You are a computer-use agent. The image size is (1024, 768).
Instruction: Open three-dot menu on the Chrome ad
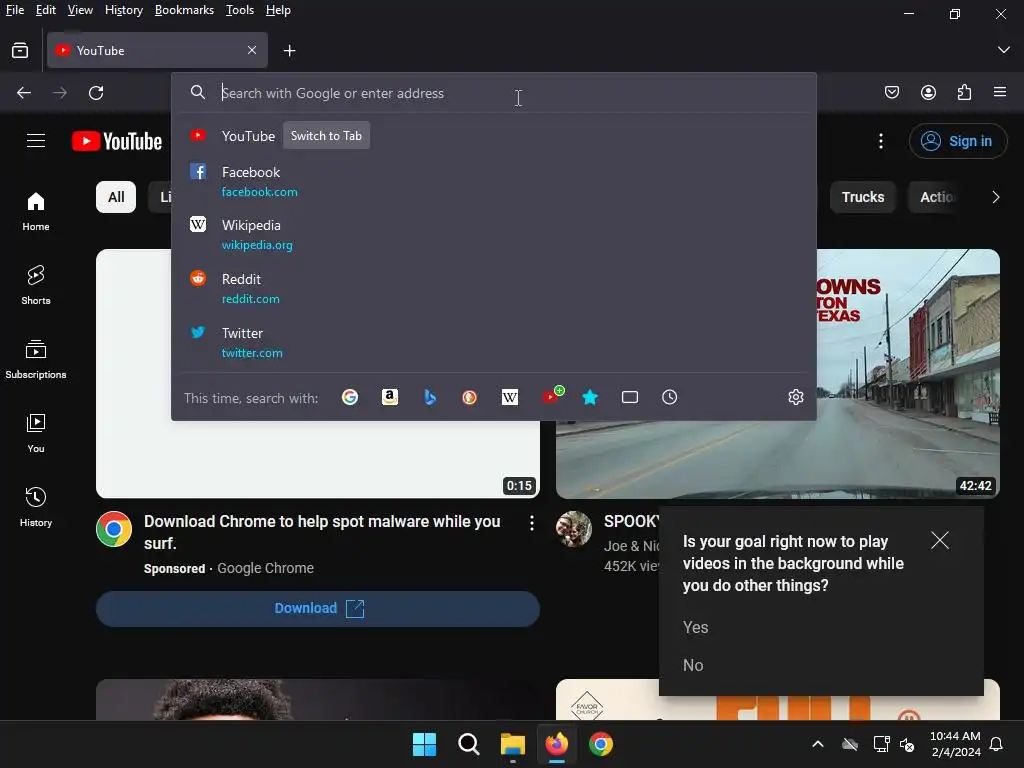pos(532,522)
